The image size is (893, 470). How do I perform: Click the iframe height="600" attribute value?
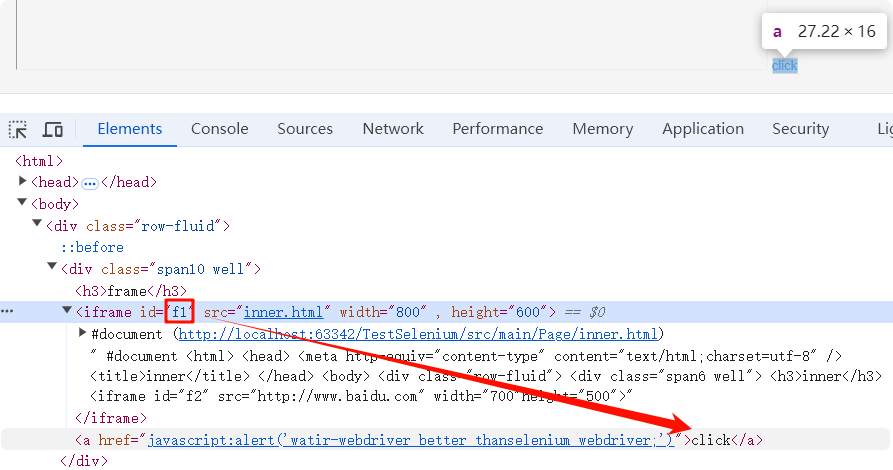click(528, 312)
